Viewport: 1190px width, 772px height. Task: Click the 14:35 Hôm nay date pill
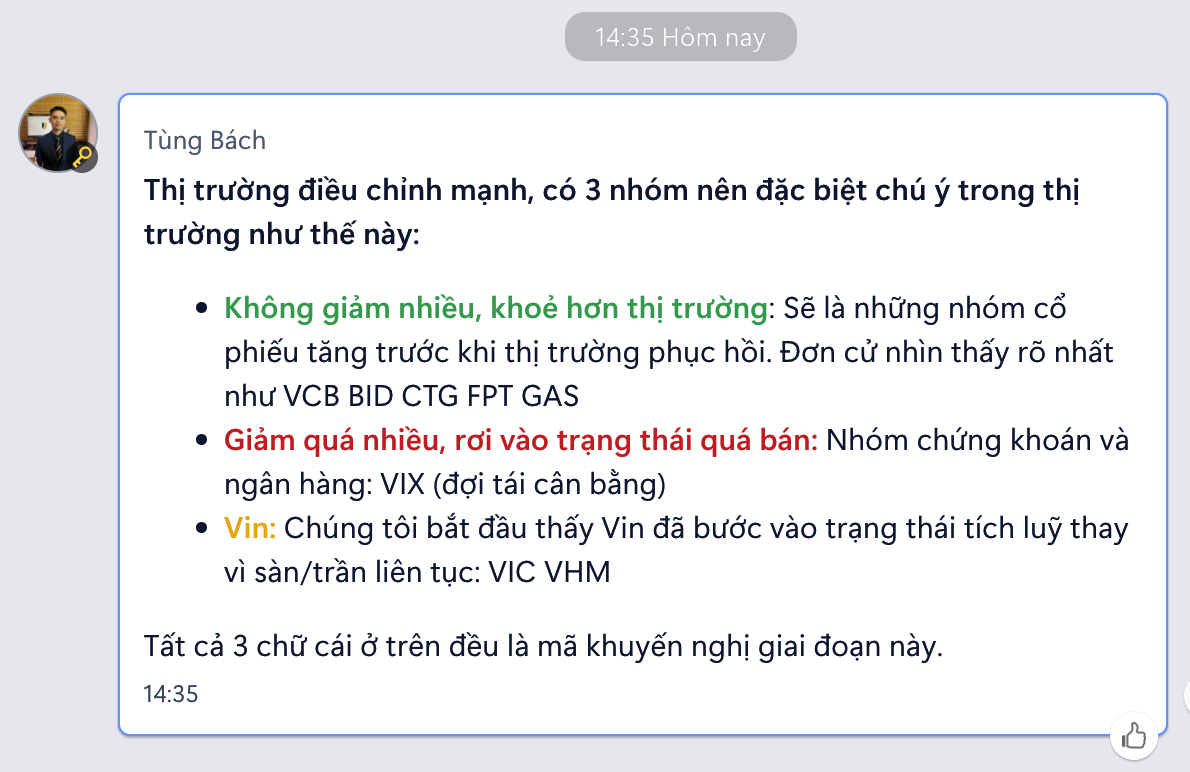680,36
